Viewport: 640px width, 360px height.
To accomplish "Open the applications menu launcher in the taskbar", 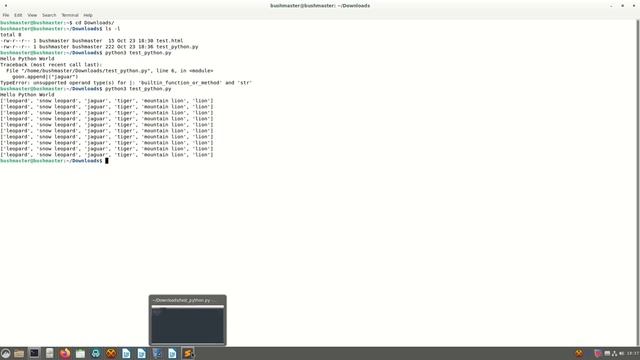I will point(5,353).
